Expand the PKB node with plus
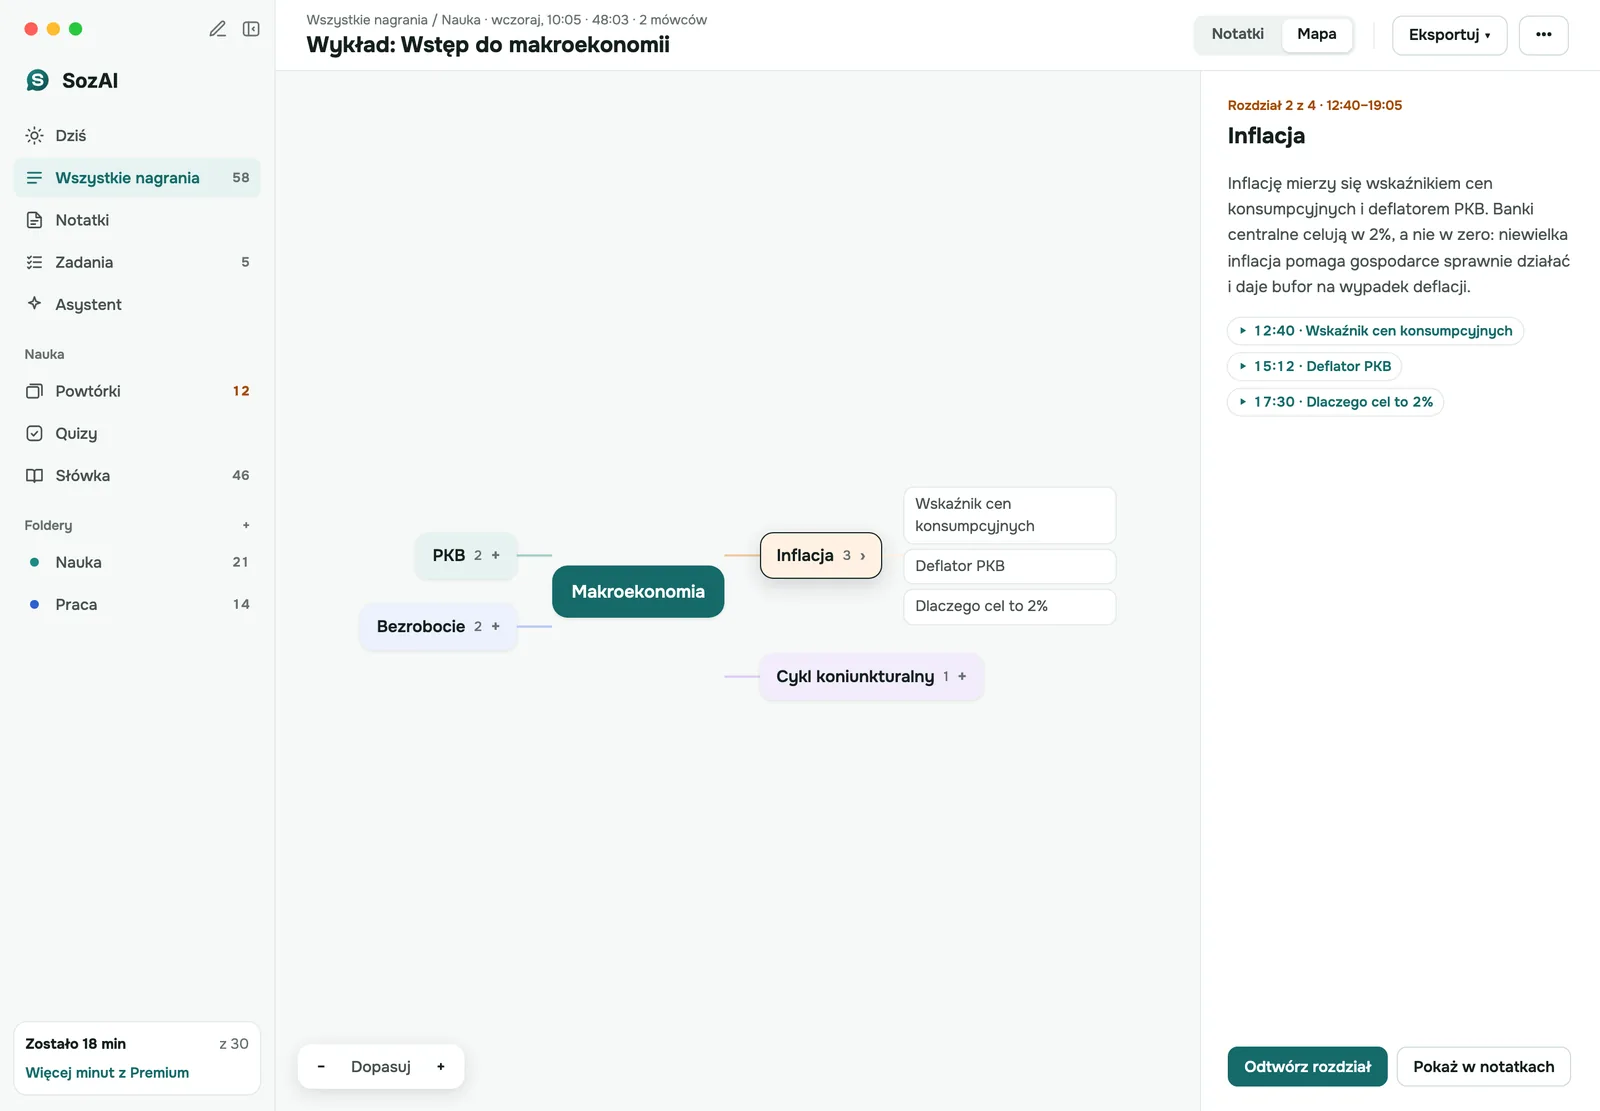 (495, 555)
